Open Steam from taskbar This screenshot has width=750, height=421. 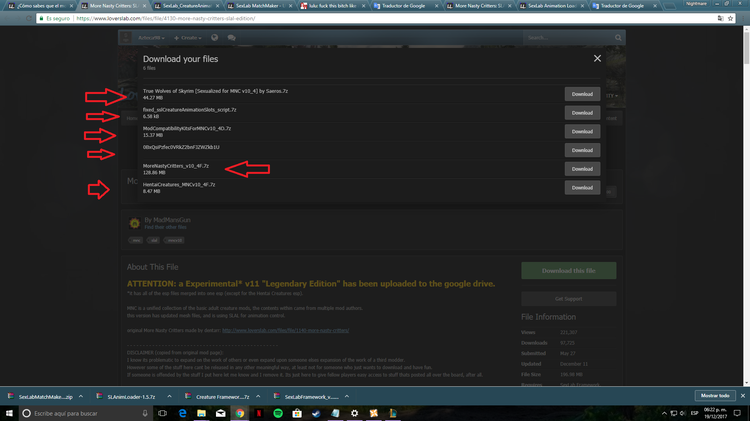316,413
